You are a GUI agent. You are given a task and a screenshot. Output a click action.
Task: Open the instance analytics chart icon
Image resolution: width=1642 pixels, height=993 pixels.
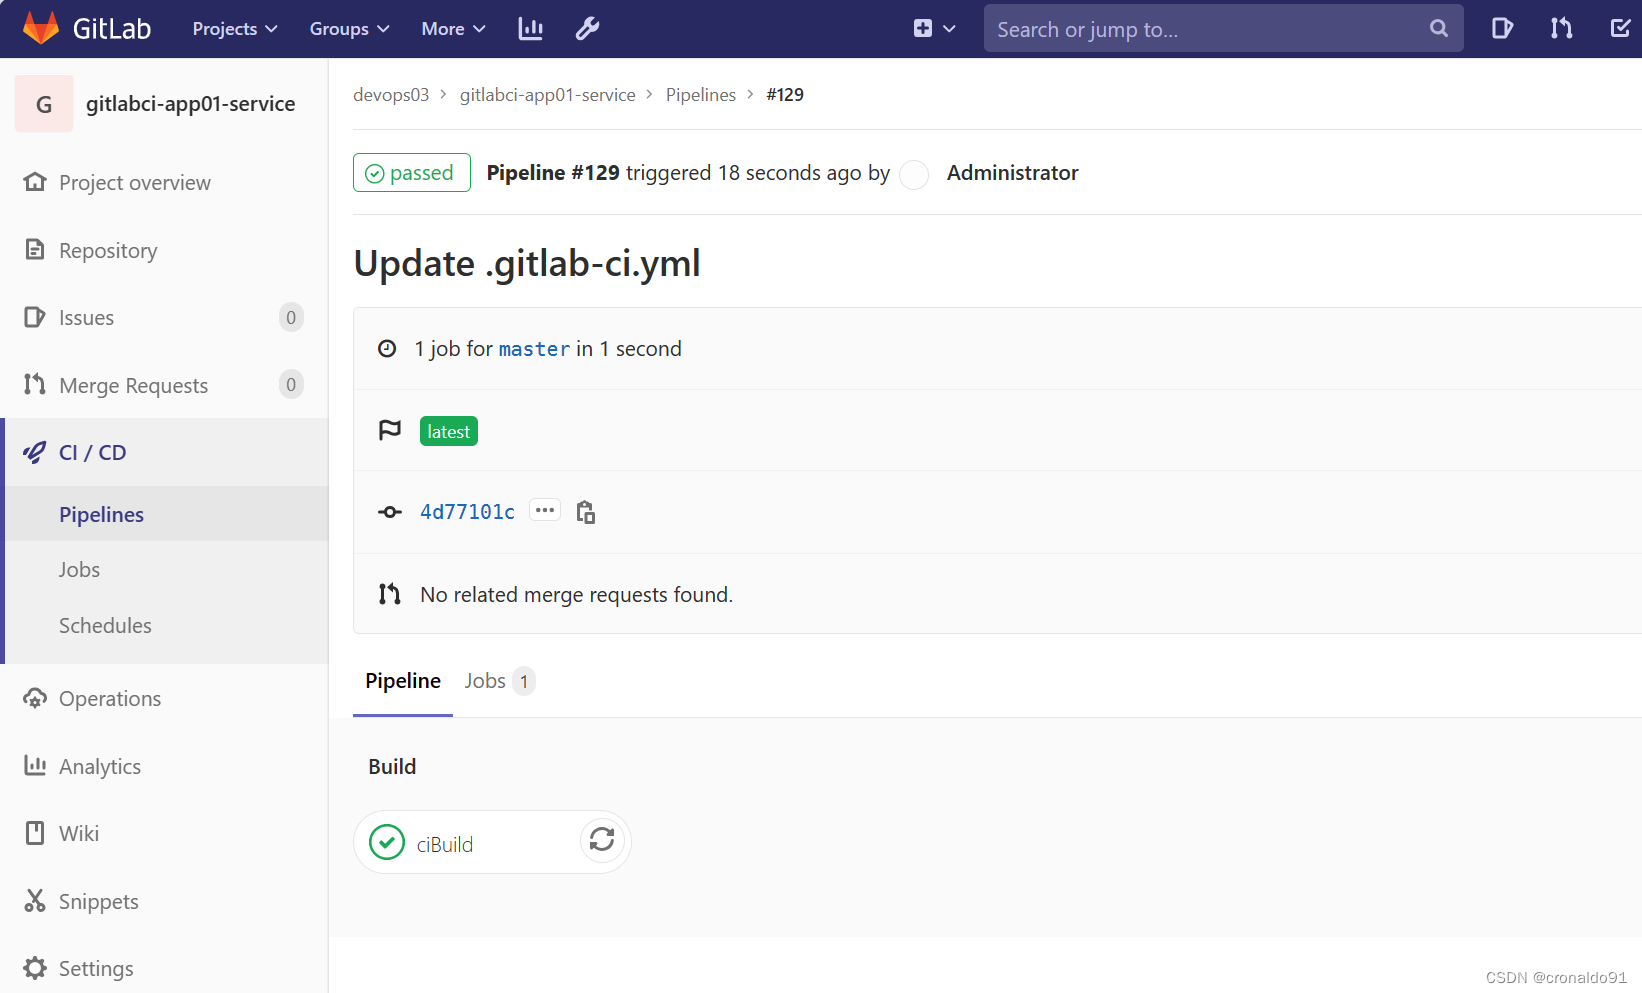530,29
